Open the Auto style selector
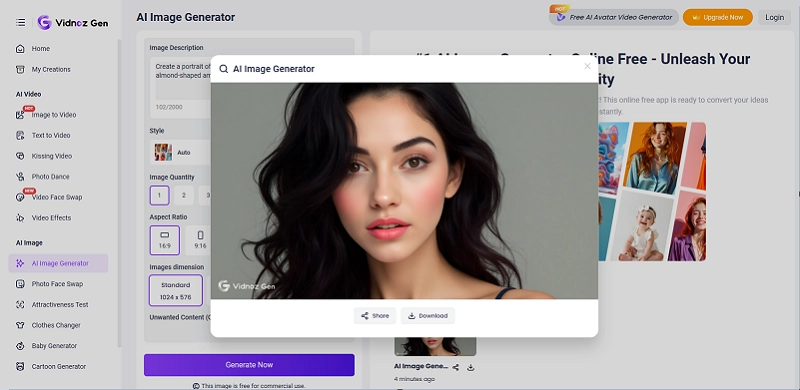800x390 pixels. (180, 152)
